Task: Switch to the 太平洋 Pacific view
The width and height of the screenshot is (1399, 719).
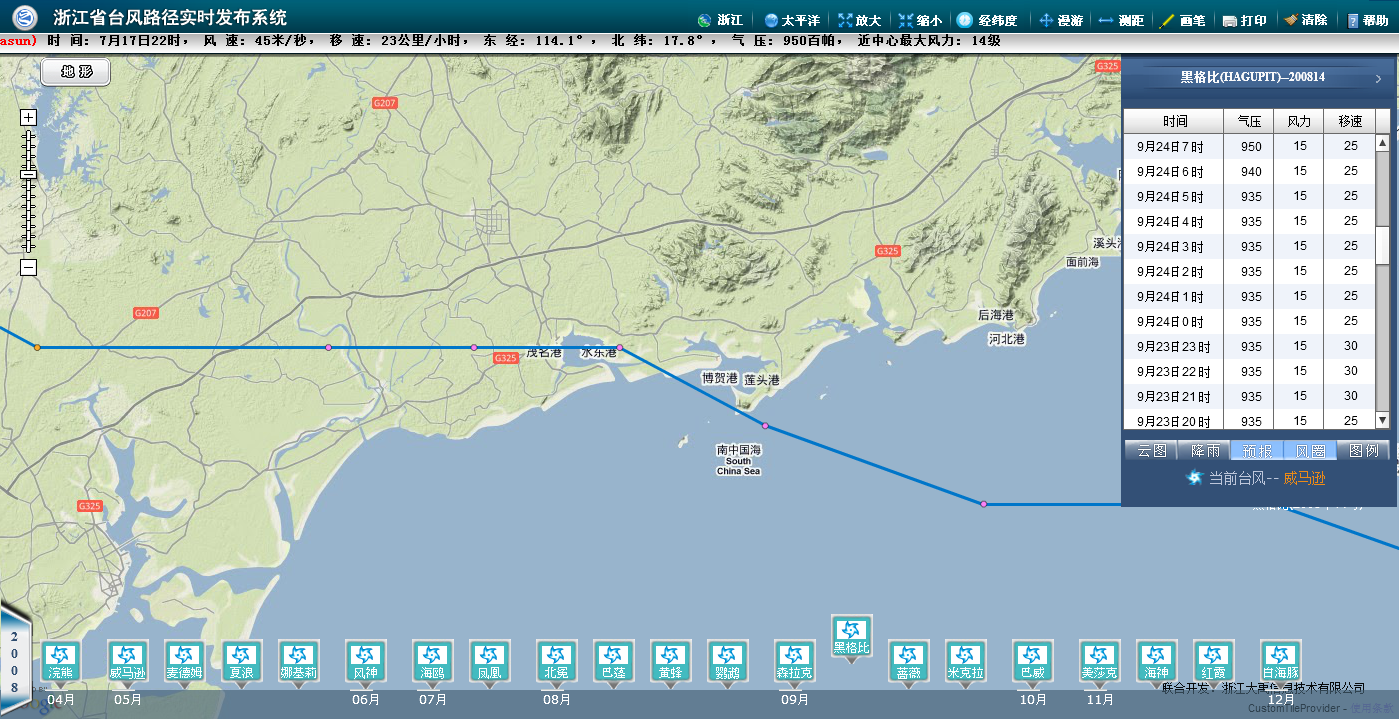Action: click(791, 20)
